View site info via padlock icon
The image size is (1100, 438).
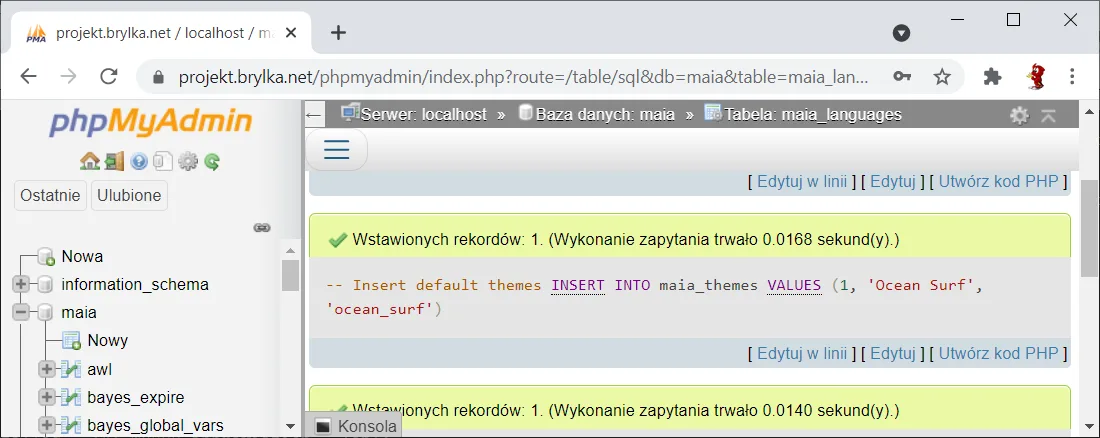[x=158, y=76]
